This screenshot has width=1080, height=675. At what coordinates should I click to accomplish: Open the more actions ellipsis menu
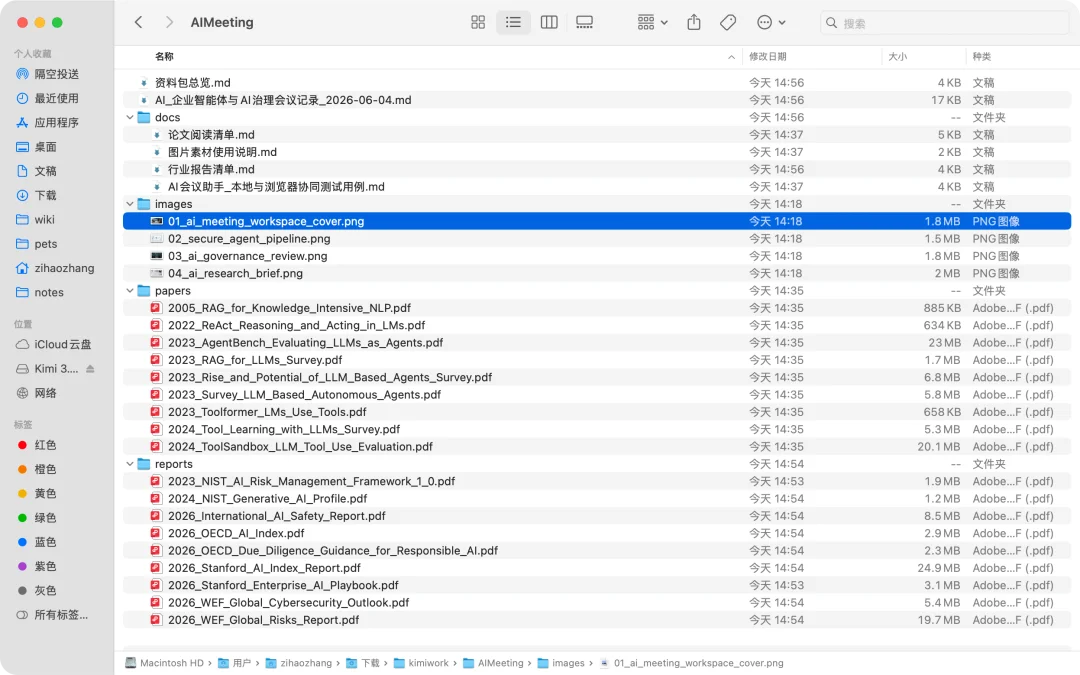click(x=771, y=23)
